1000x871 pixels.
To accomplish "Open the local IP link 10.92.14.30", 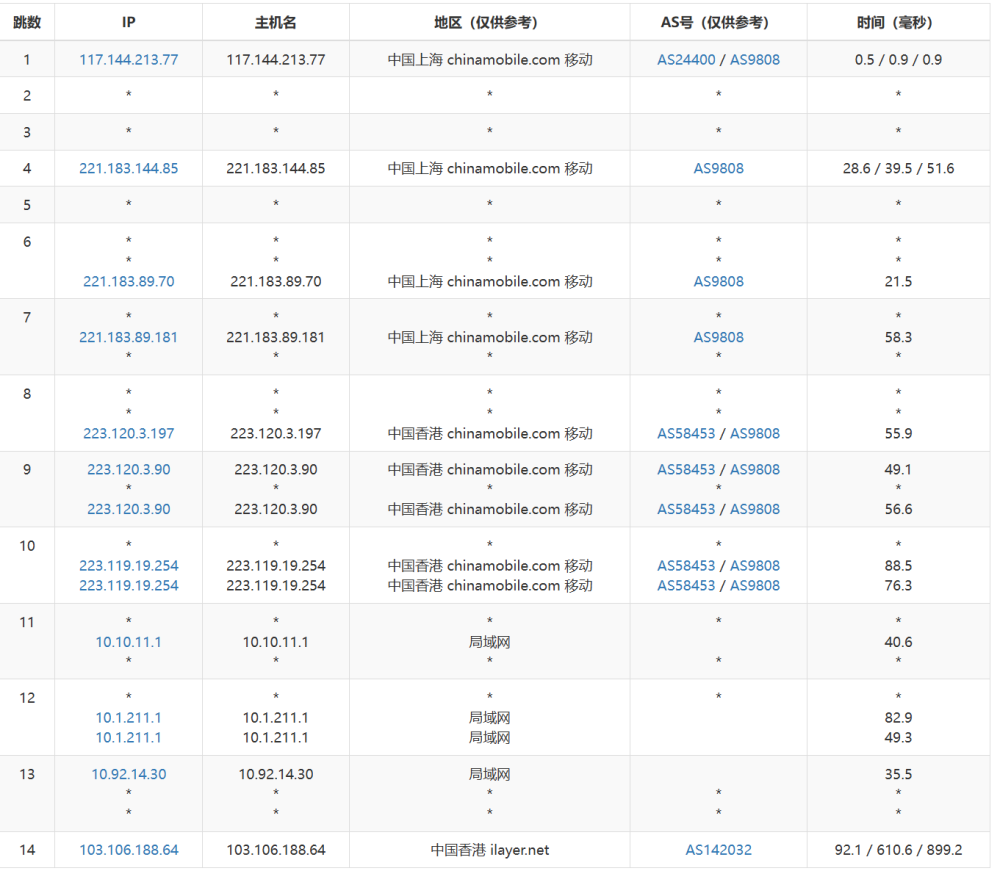I will (128, 773).
